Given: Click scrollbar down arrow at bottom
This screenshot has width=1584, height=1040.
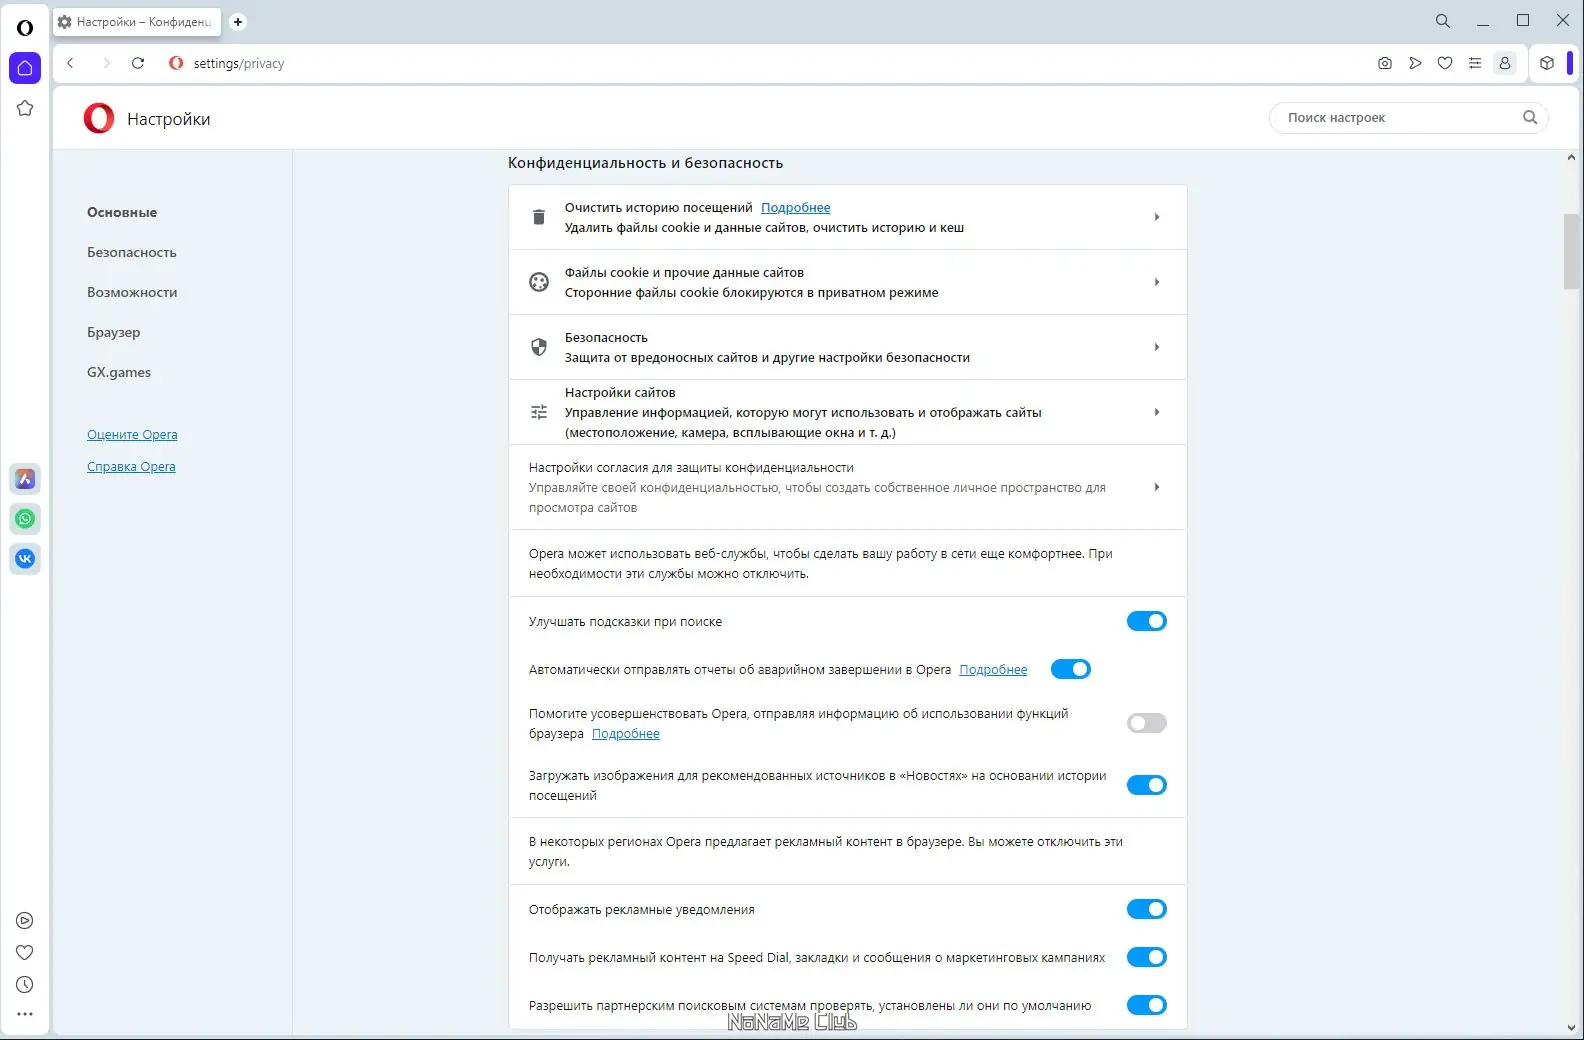Looking at the screenshot, I should [x=1571, y=1028].
